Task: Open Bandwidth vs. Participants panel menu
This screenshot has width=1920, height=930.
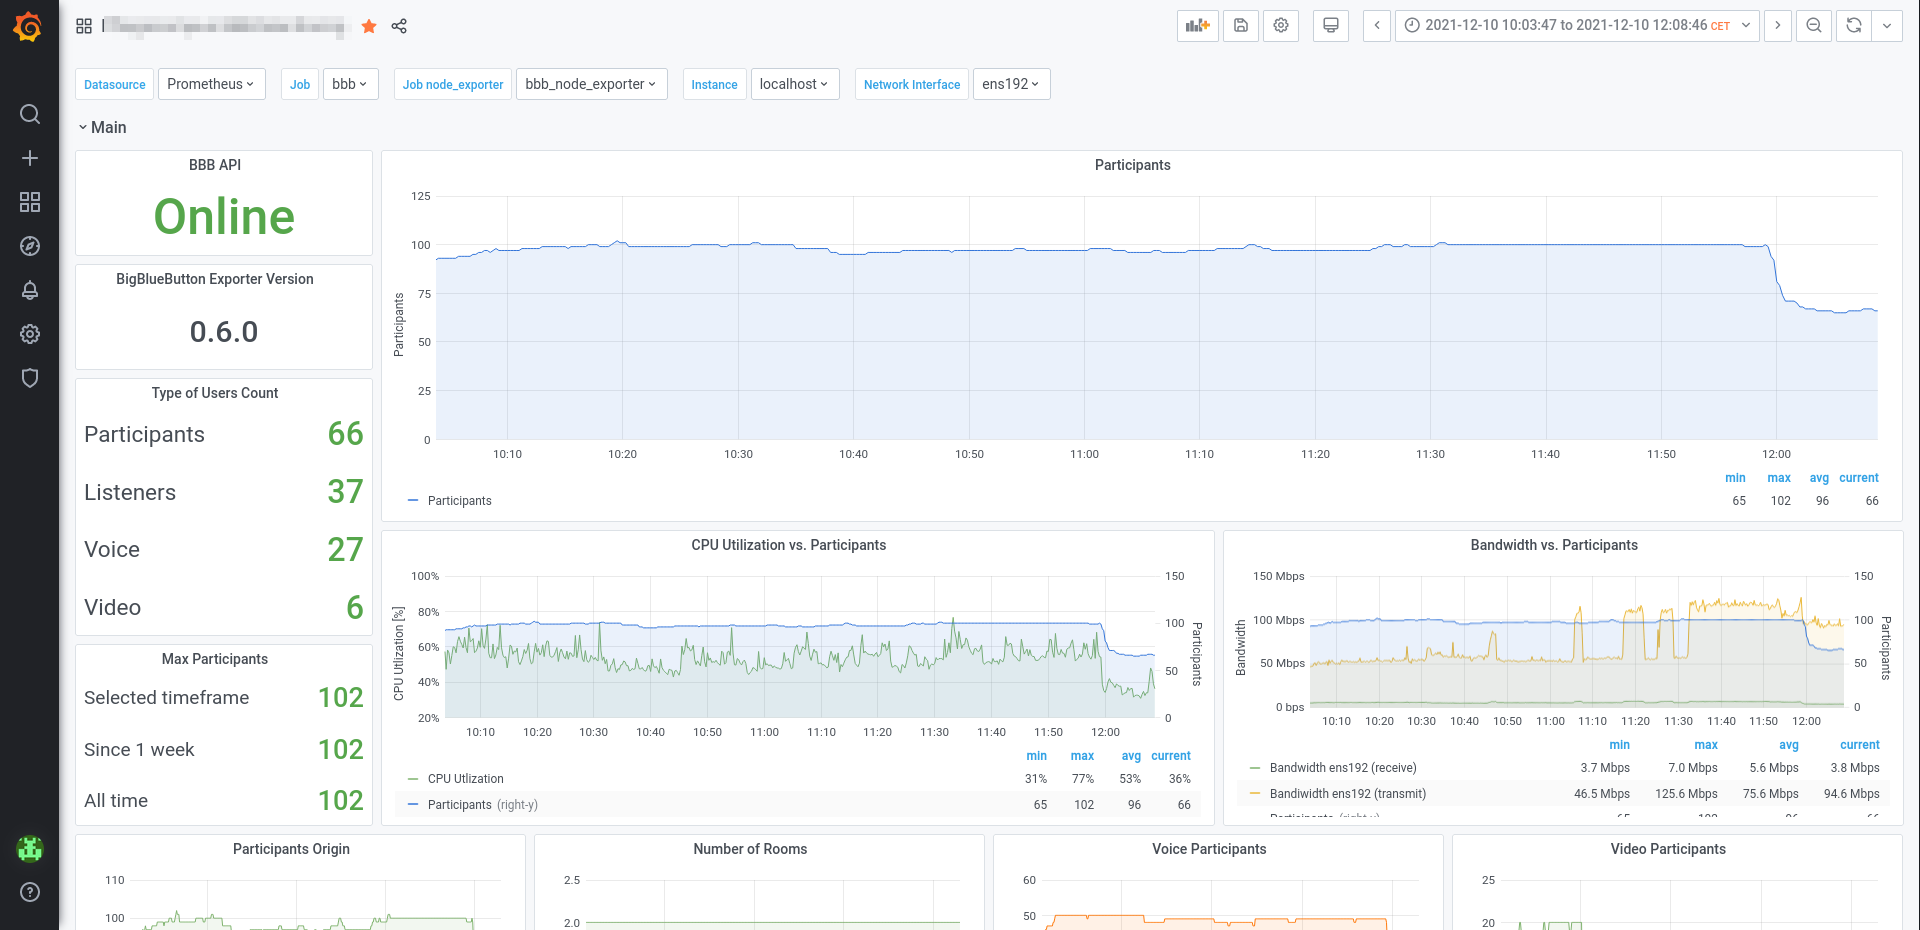Action: click(1554, 545)
